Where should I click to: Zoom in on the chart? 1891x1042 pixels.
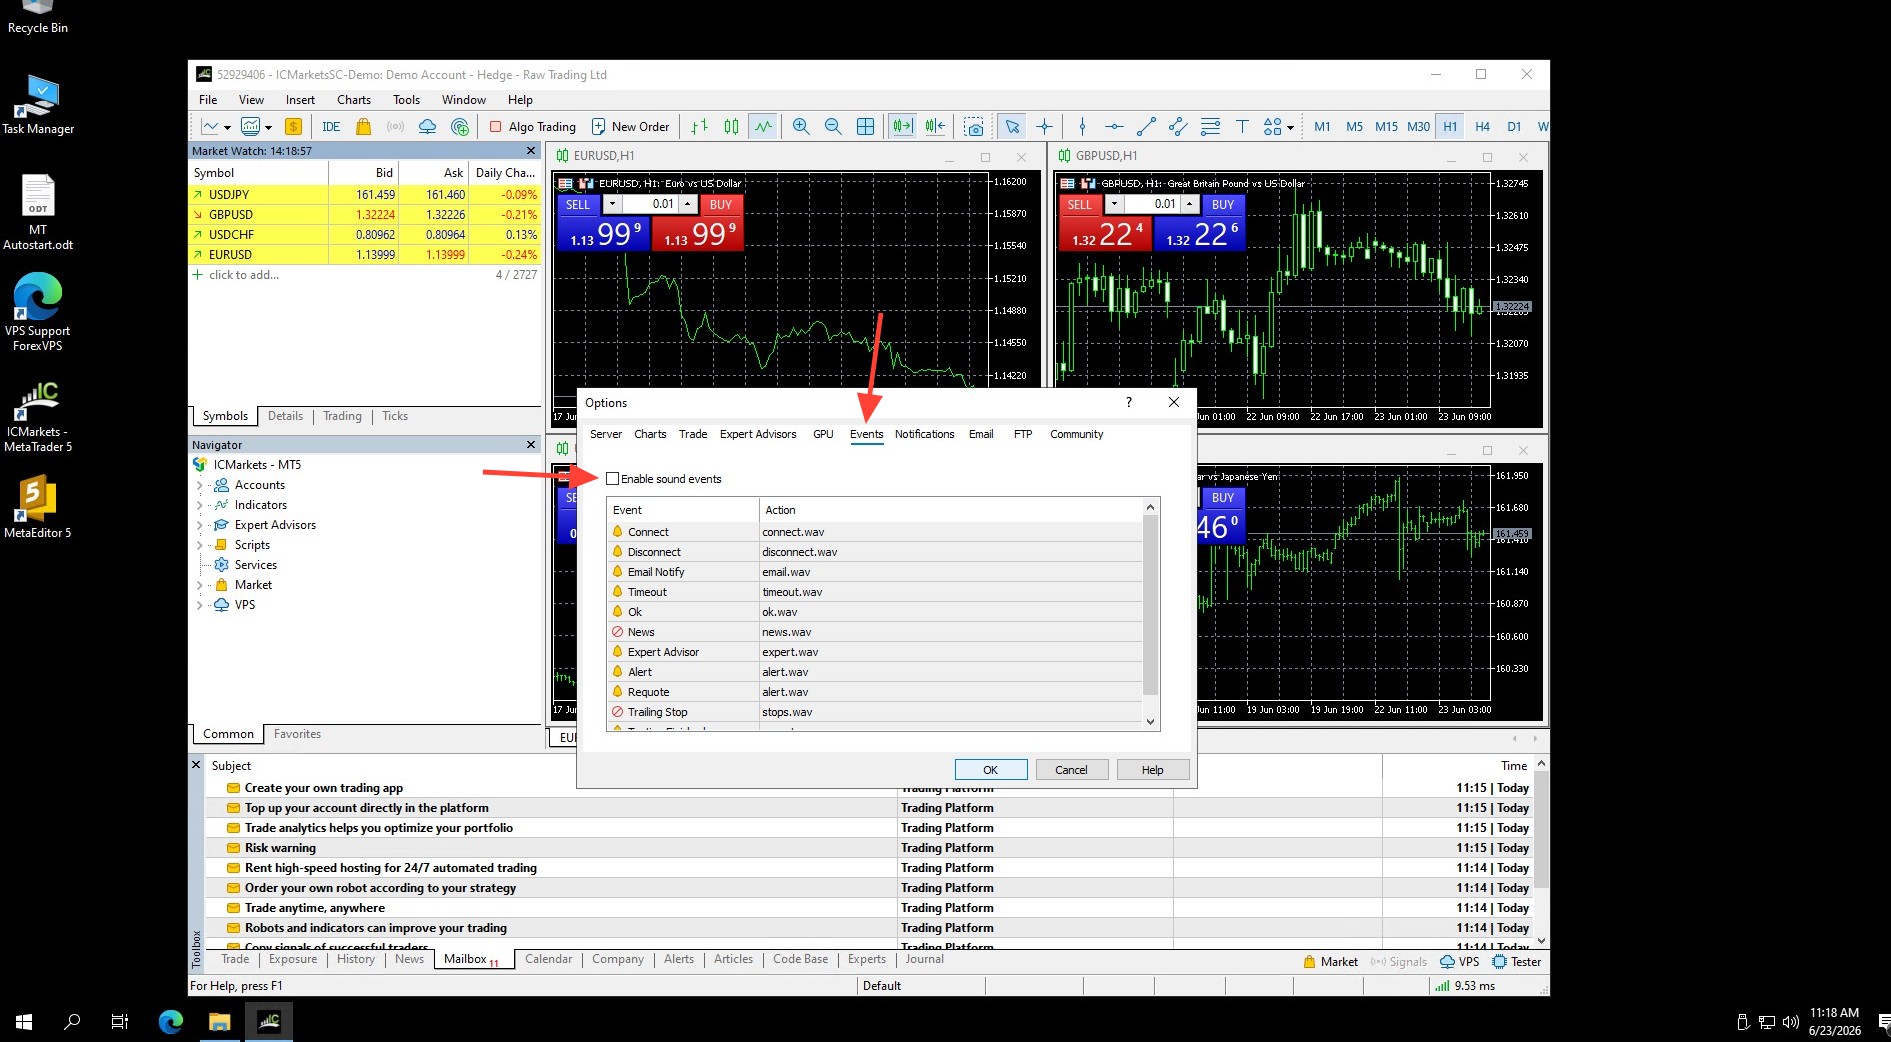pos(801,127)
